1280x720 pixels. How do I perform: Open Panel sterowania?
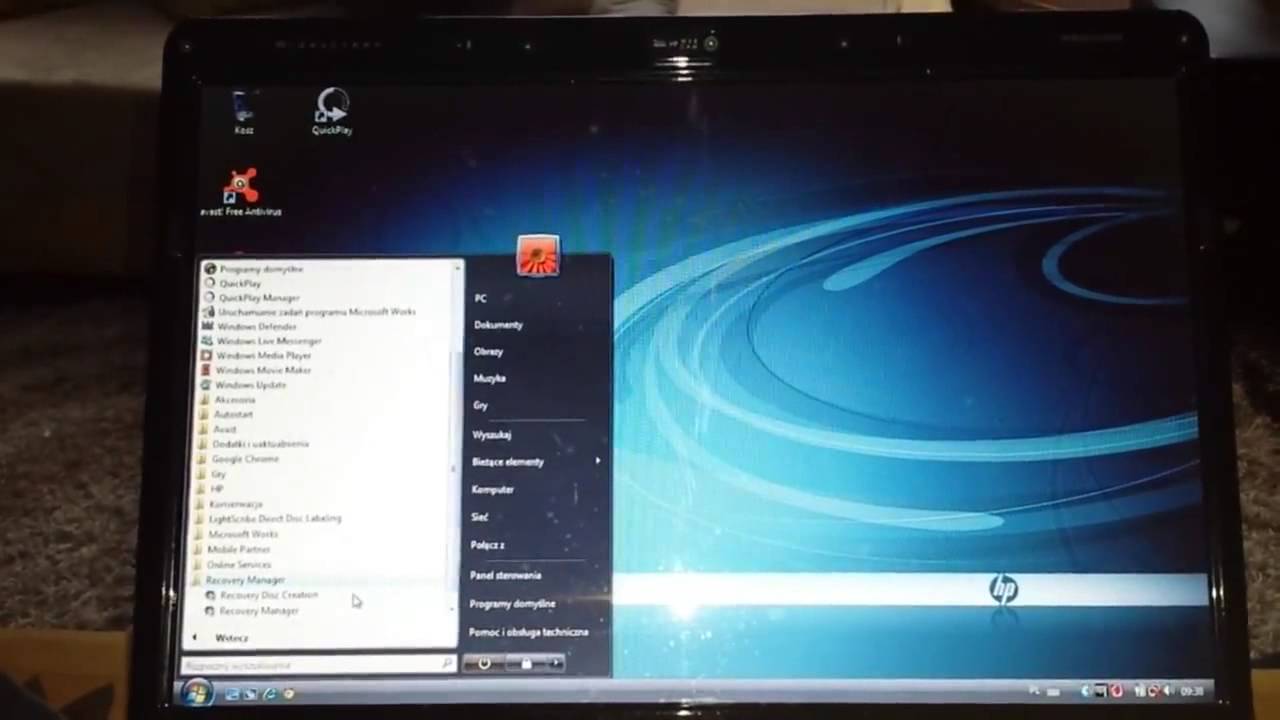505,576
